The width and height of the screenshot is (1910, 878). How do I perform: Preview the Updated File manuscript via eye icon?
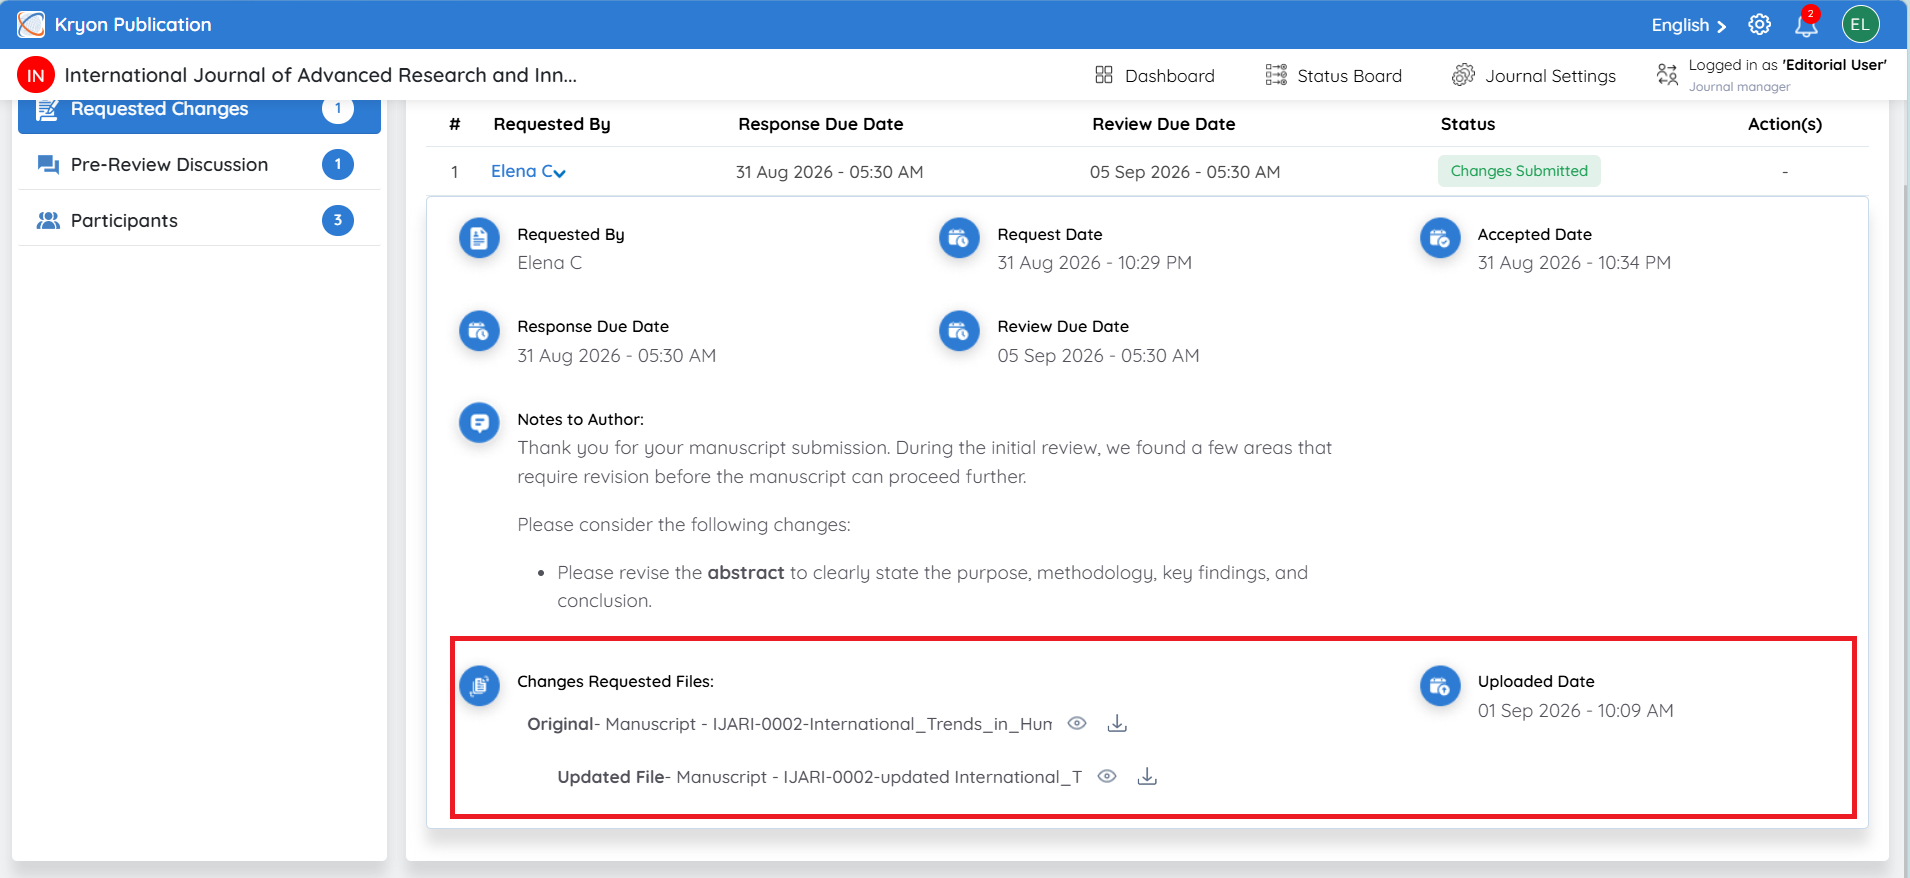point(1107,776)
